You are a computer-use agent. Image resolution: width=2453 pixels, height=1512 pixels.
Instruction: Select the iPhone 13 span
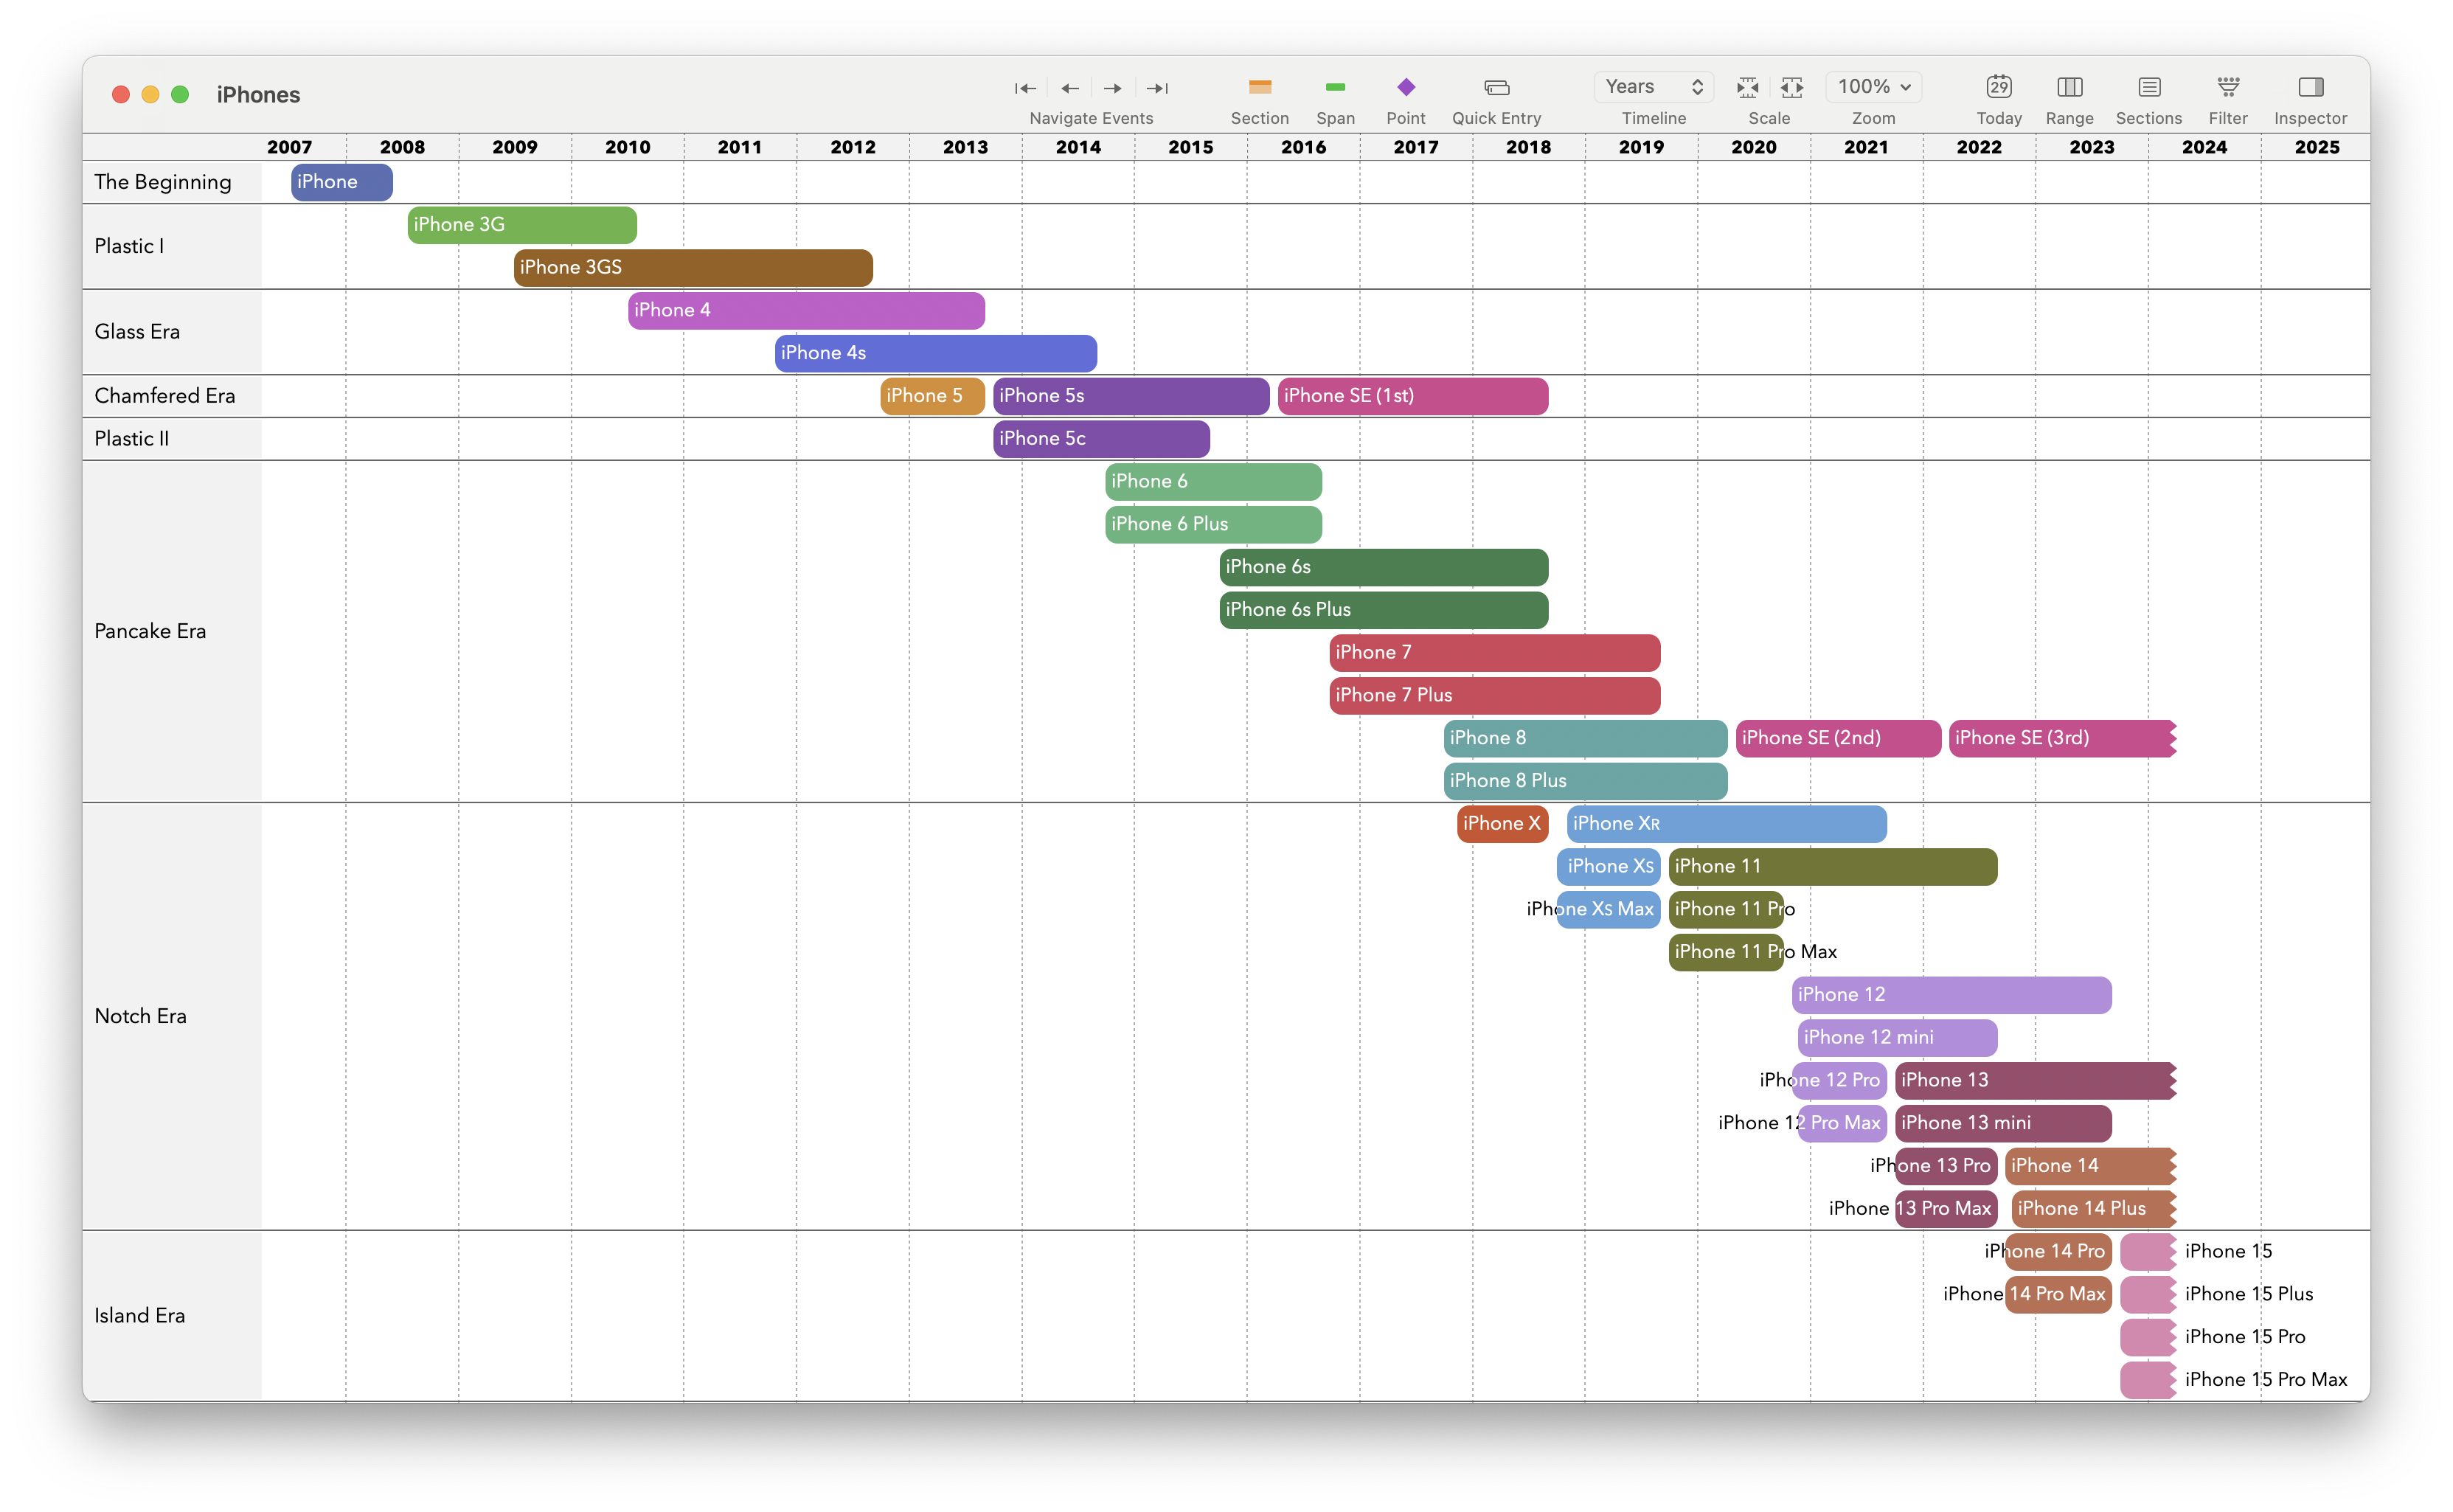coord(2035,1081)
